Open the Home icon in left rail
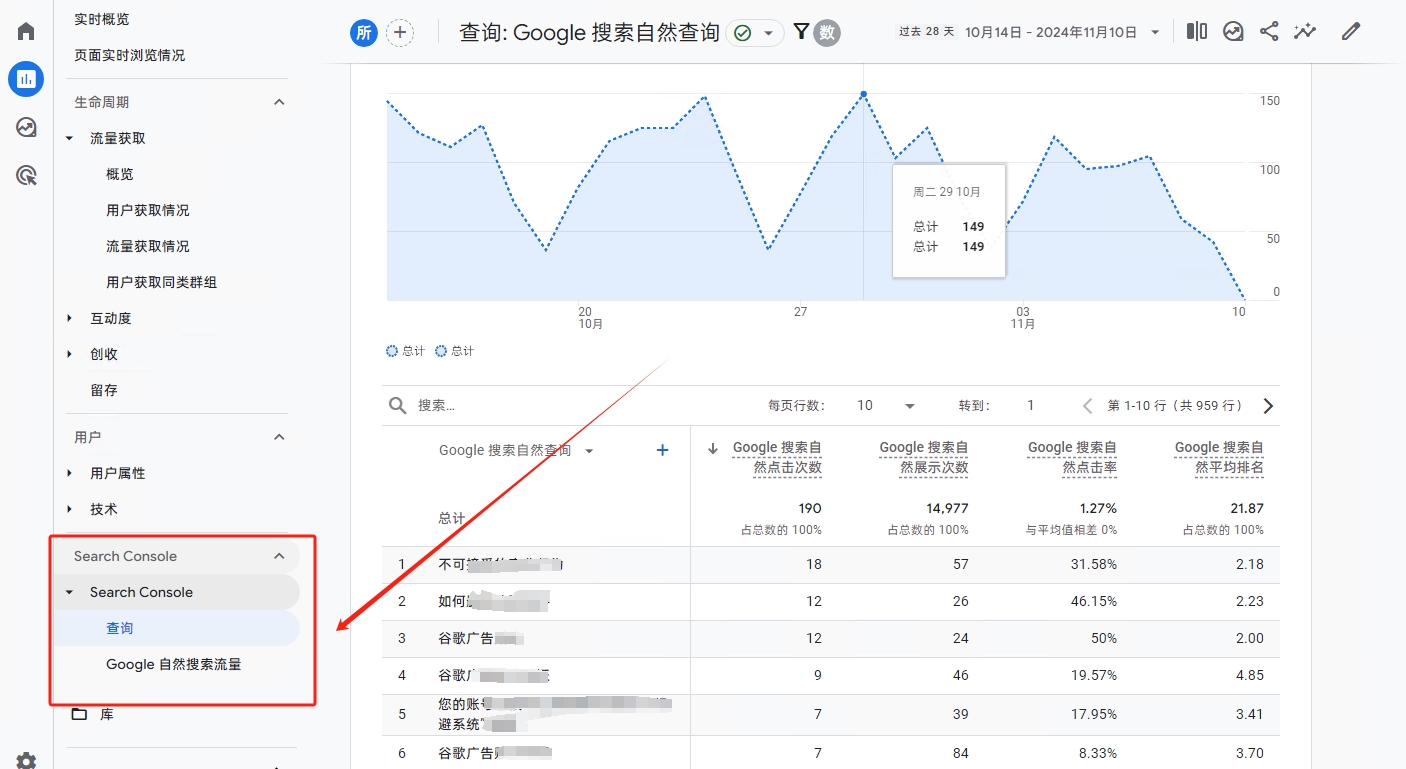 (x=26, y=31)
